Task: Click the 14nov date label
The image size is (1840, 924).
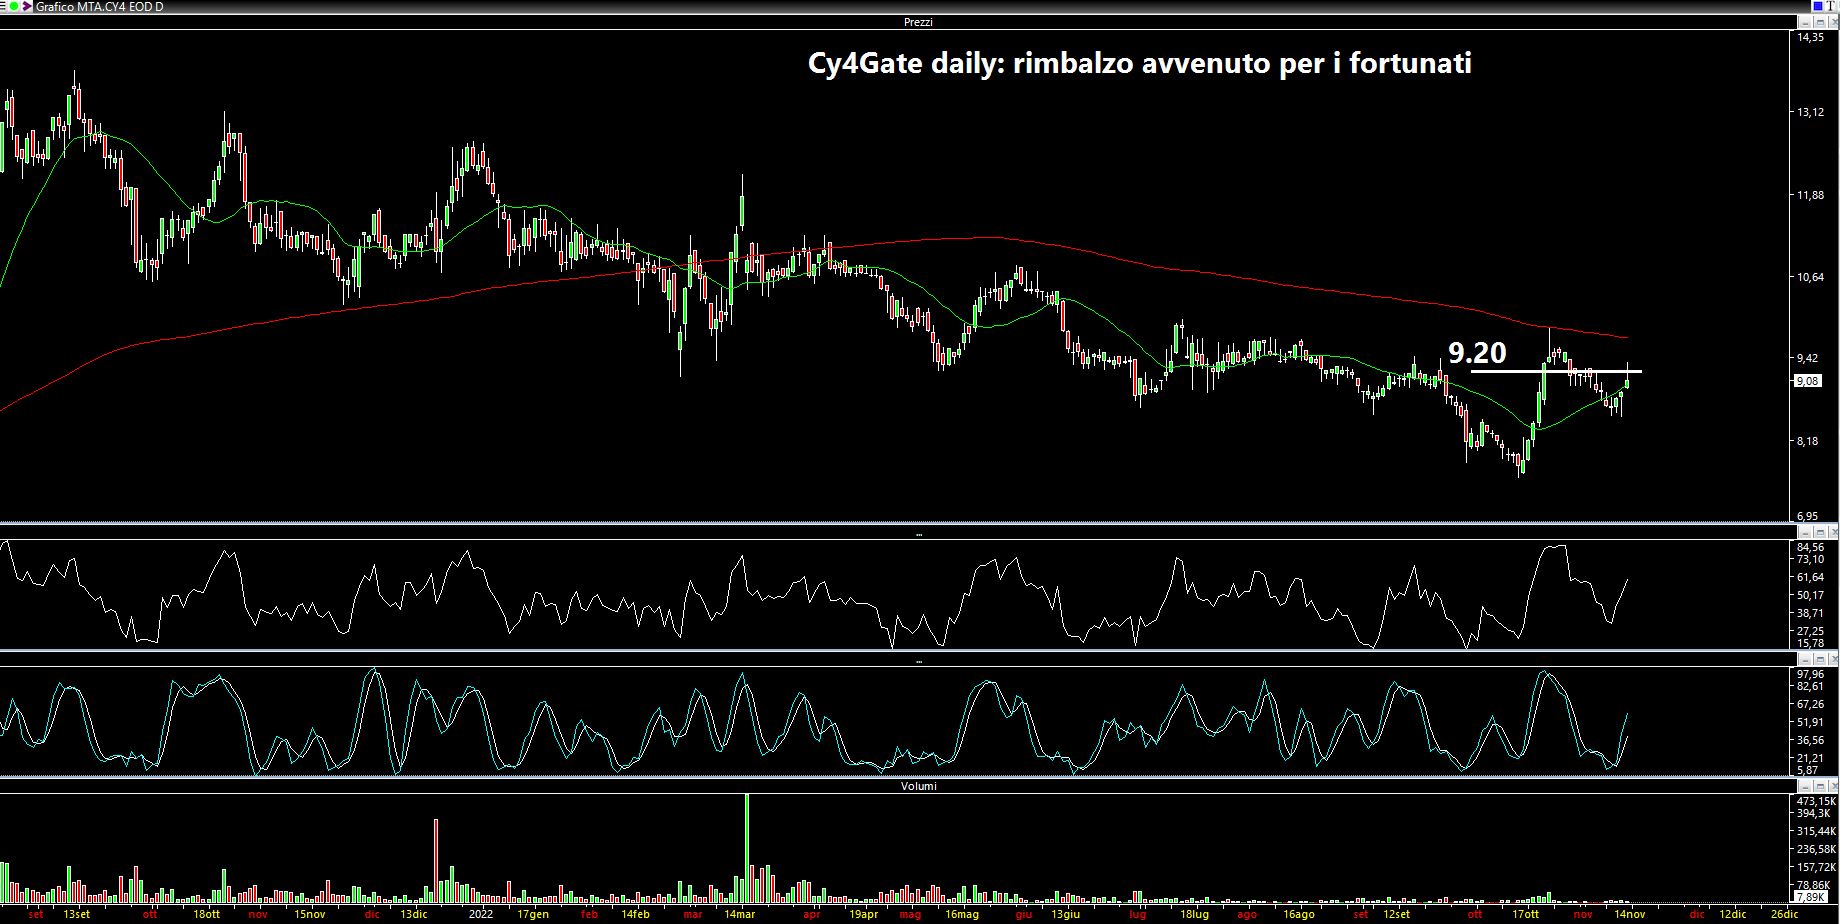Action: click(x=1629, y=914)
